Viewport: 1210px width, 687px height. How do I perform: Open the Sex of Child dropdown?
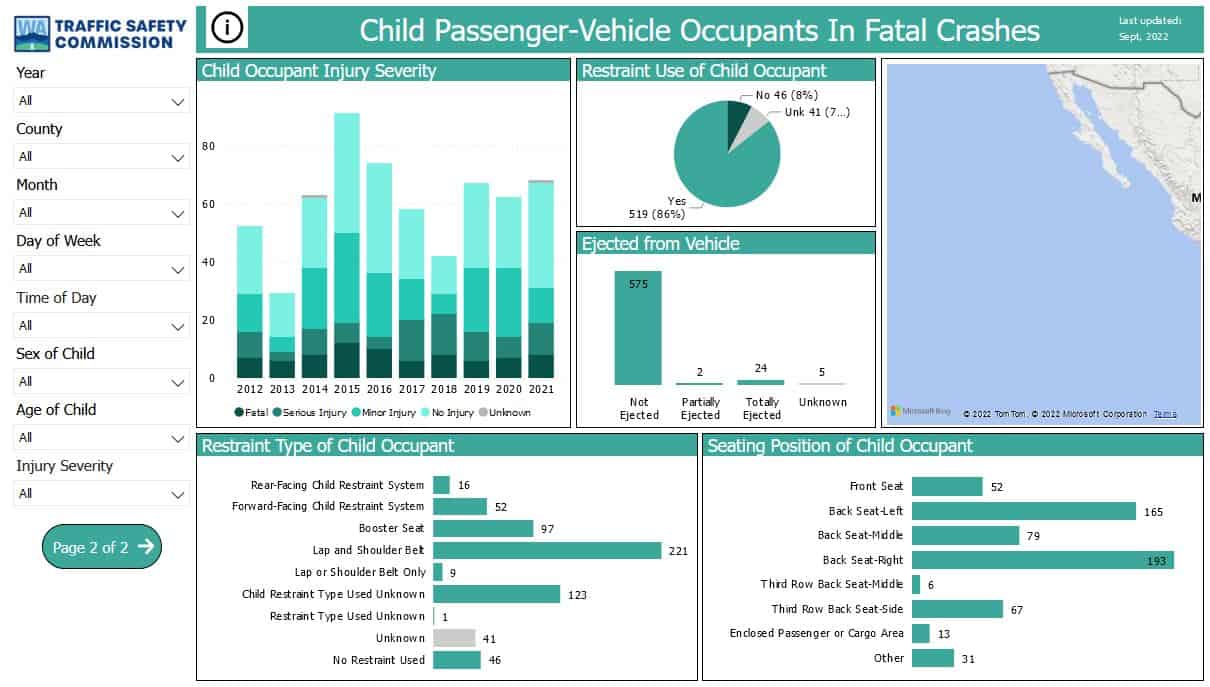[100, 381]
